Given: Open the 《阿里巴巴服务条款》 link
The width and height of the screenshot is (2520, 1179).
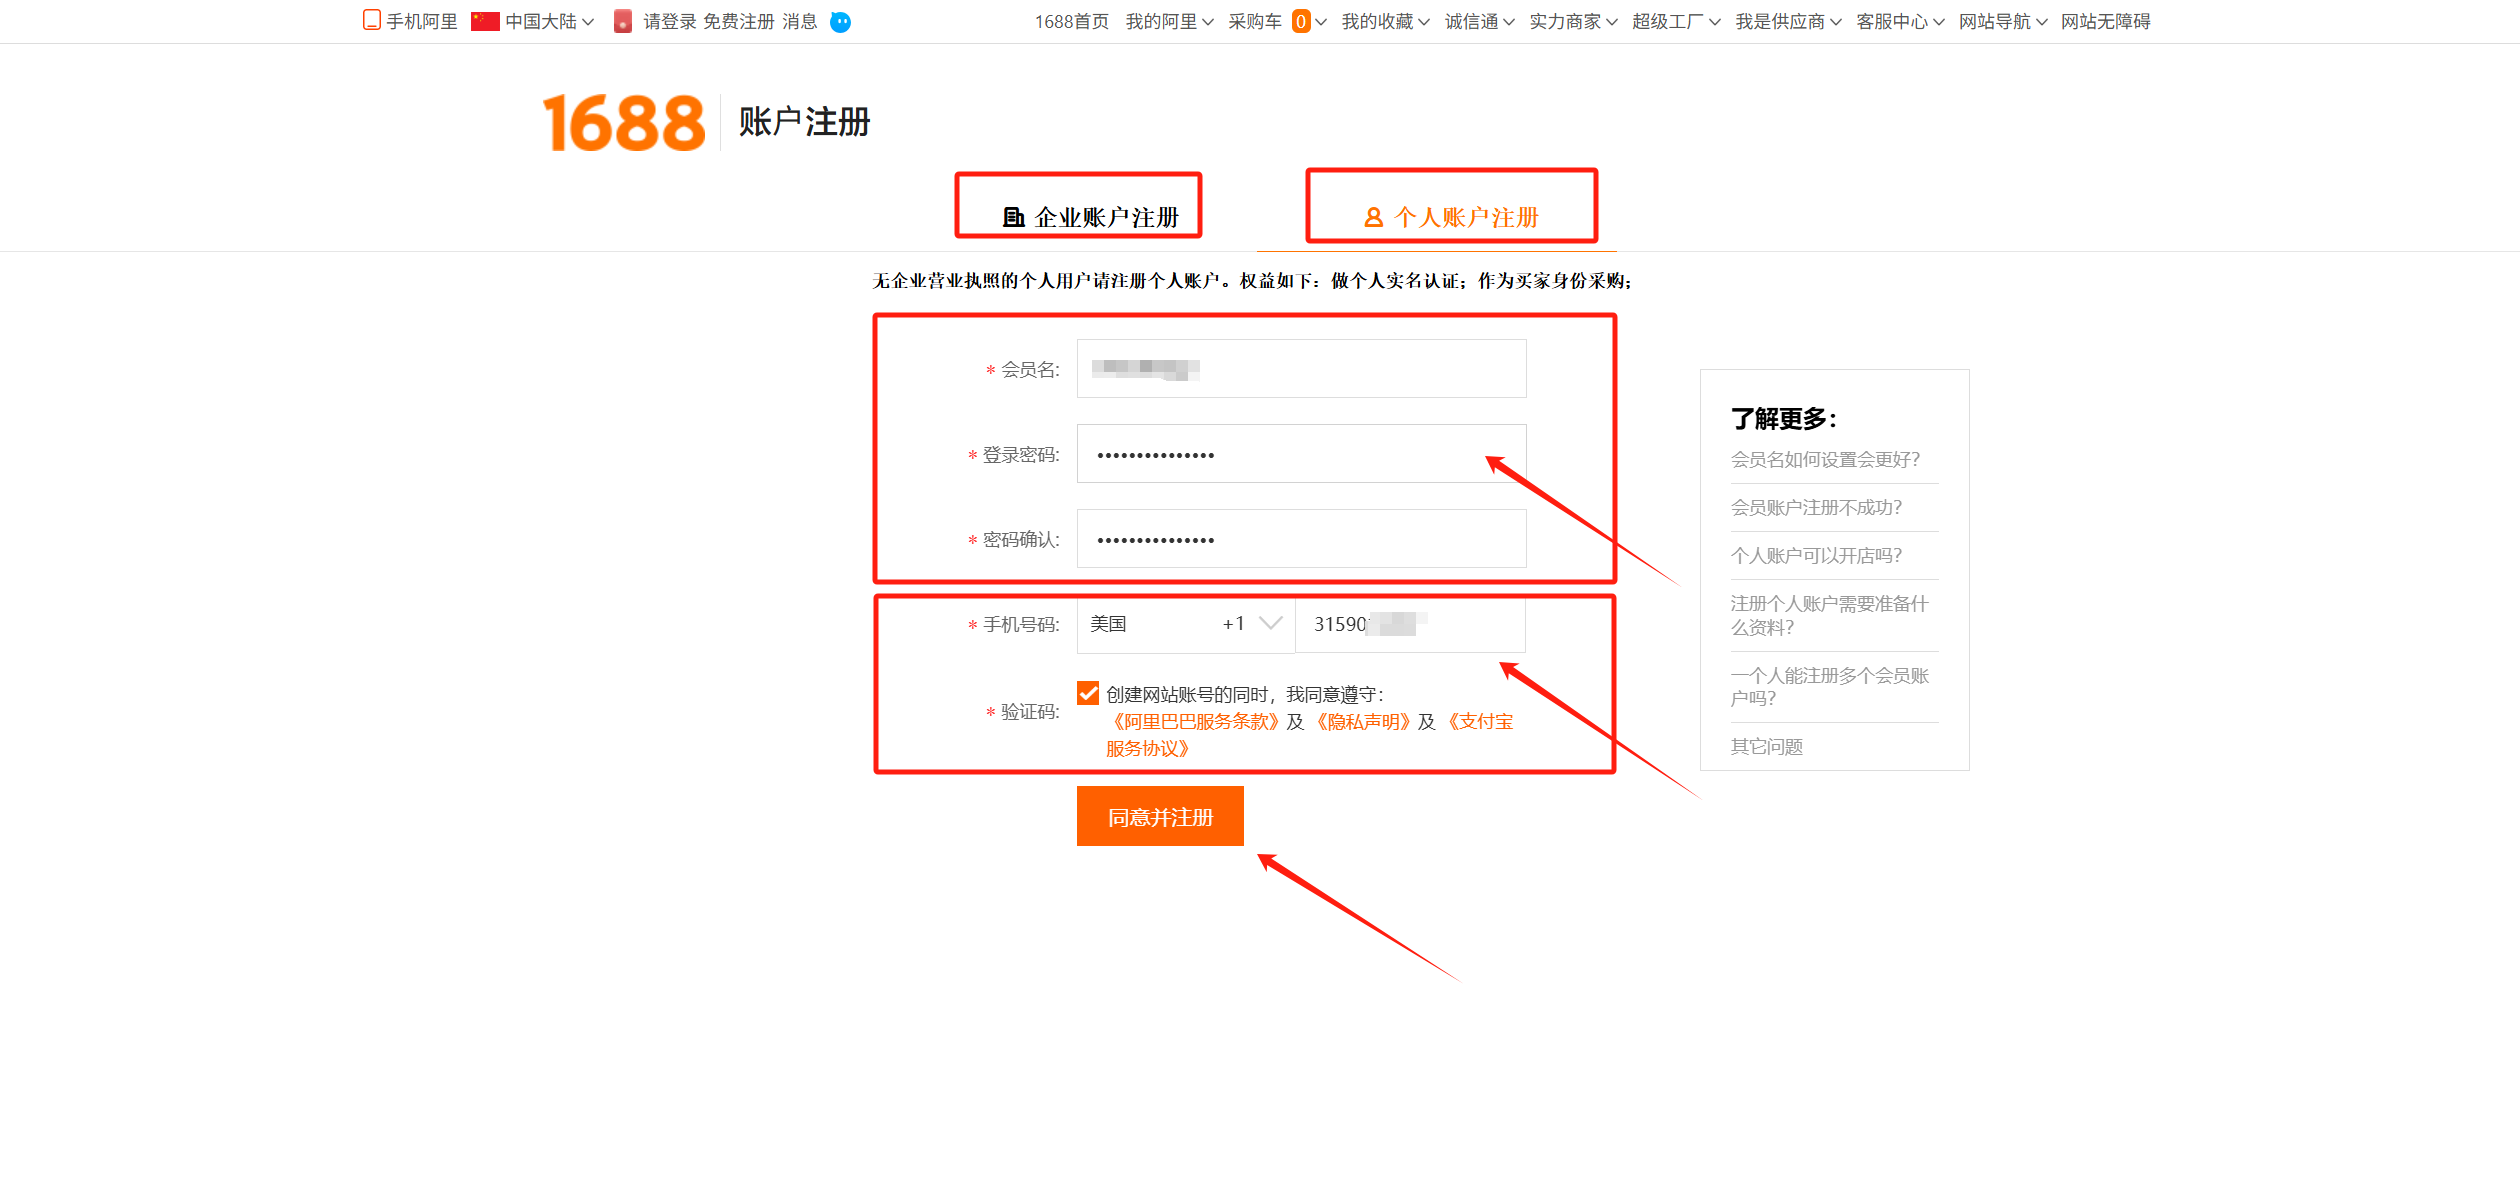Looking at the screenshot, I should tap(1194, 721).
